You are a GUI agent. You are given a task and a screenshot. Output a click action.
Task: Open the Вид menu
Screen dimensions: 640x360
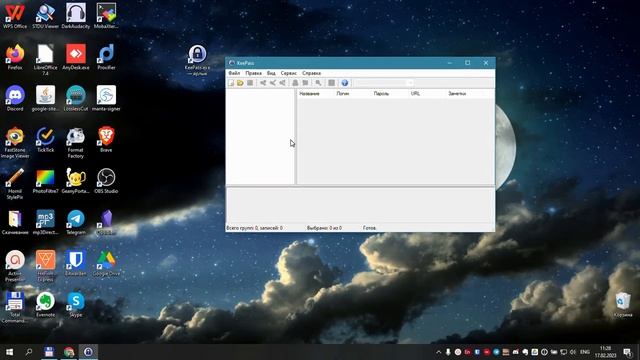coord(271,73)
